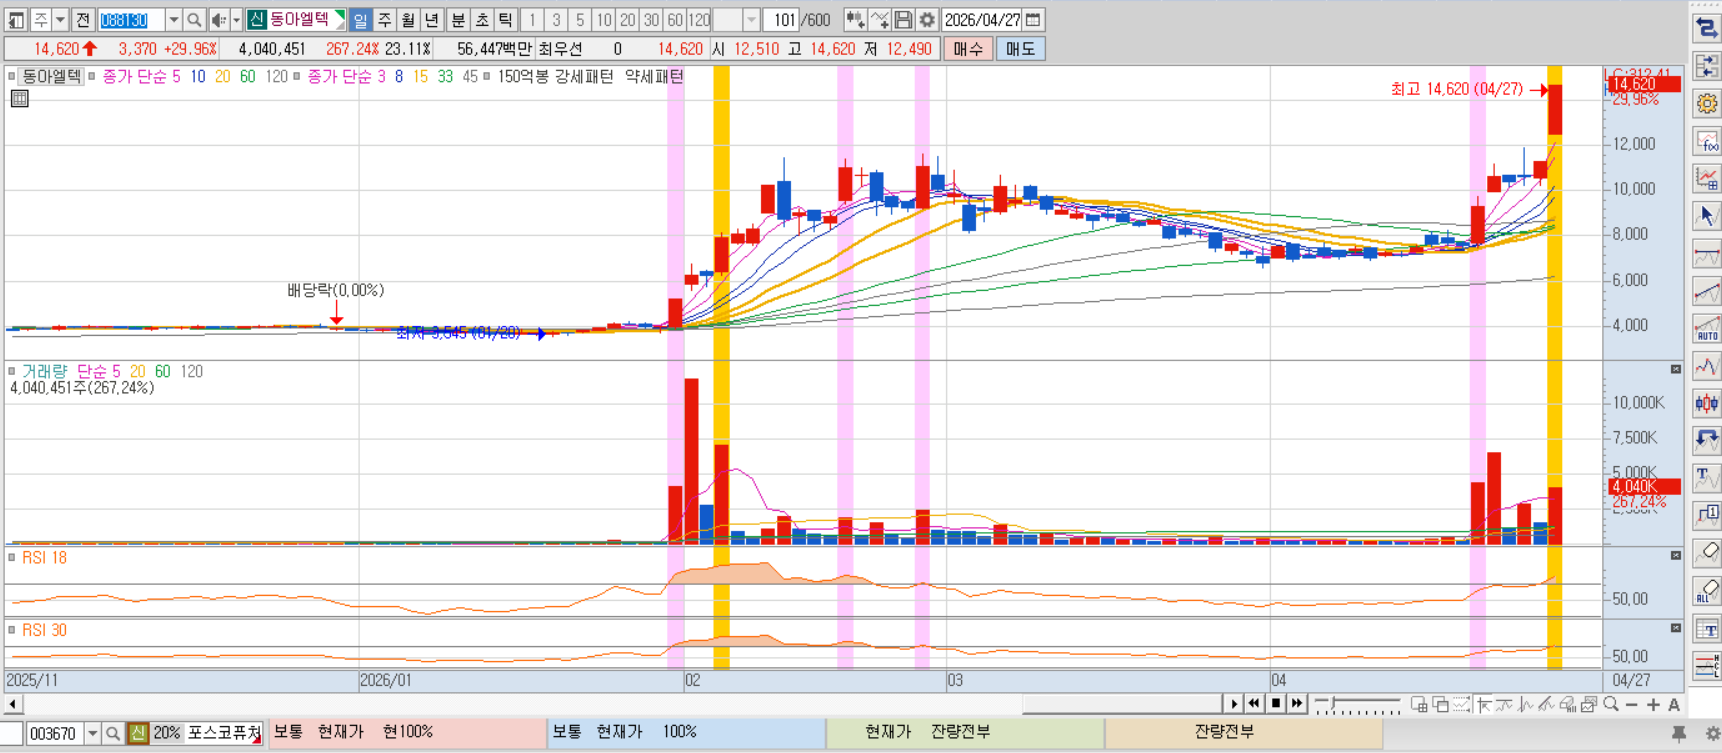Click the 보통 현재가 100% blue button
The image size is (1722, 753).
686,733
